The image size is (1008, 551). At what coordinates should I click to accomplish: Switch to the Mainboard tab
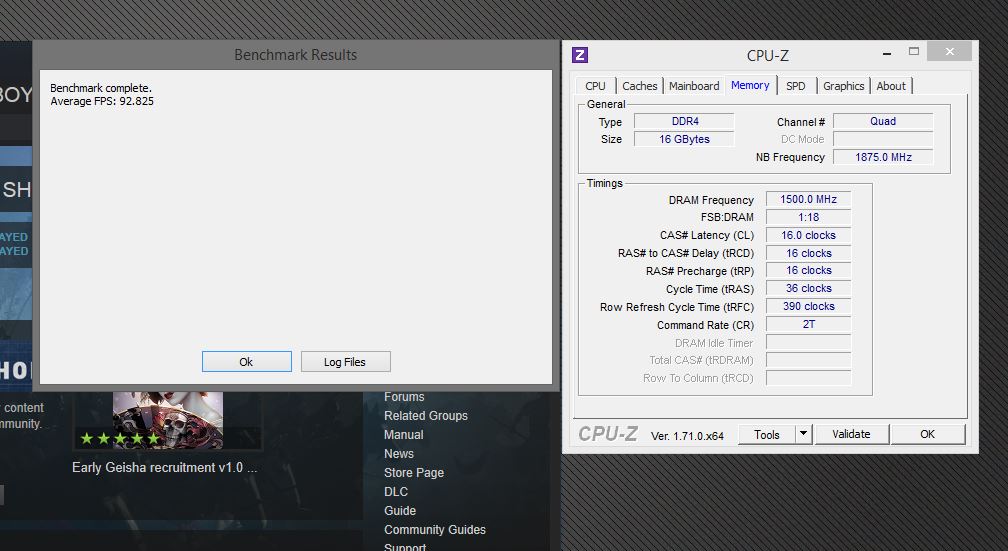[694, 86]
